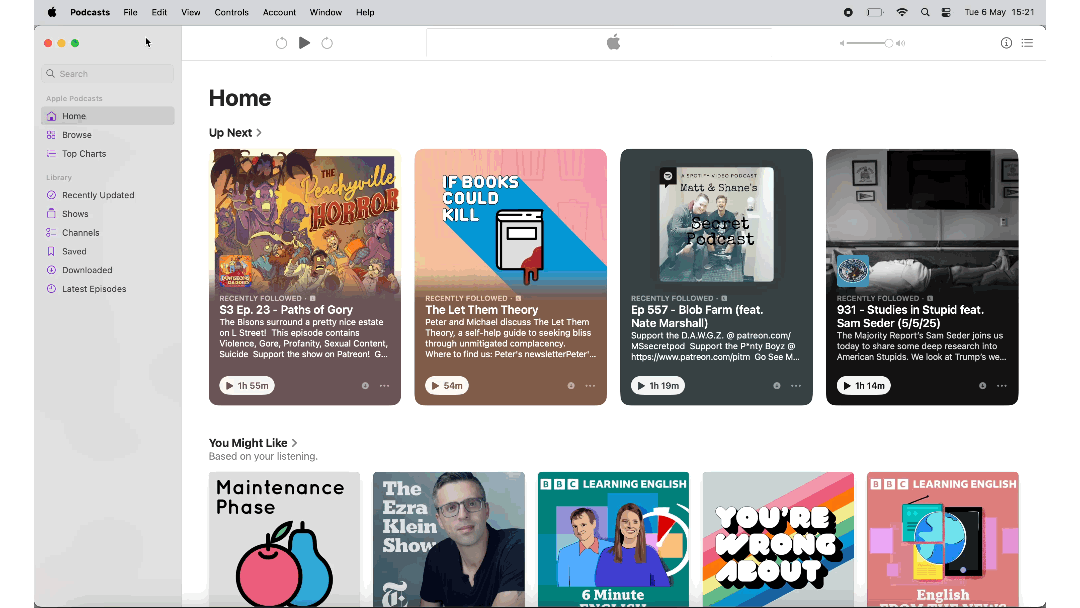Click the play button in toolbar

click(304, 43)
